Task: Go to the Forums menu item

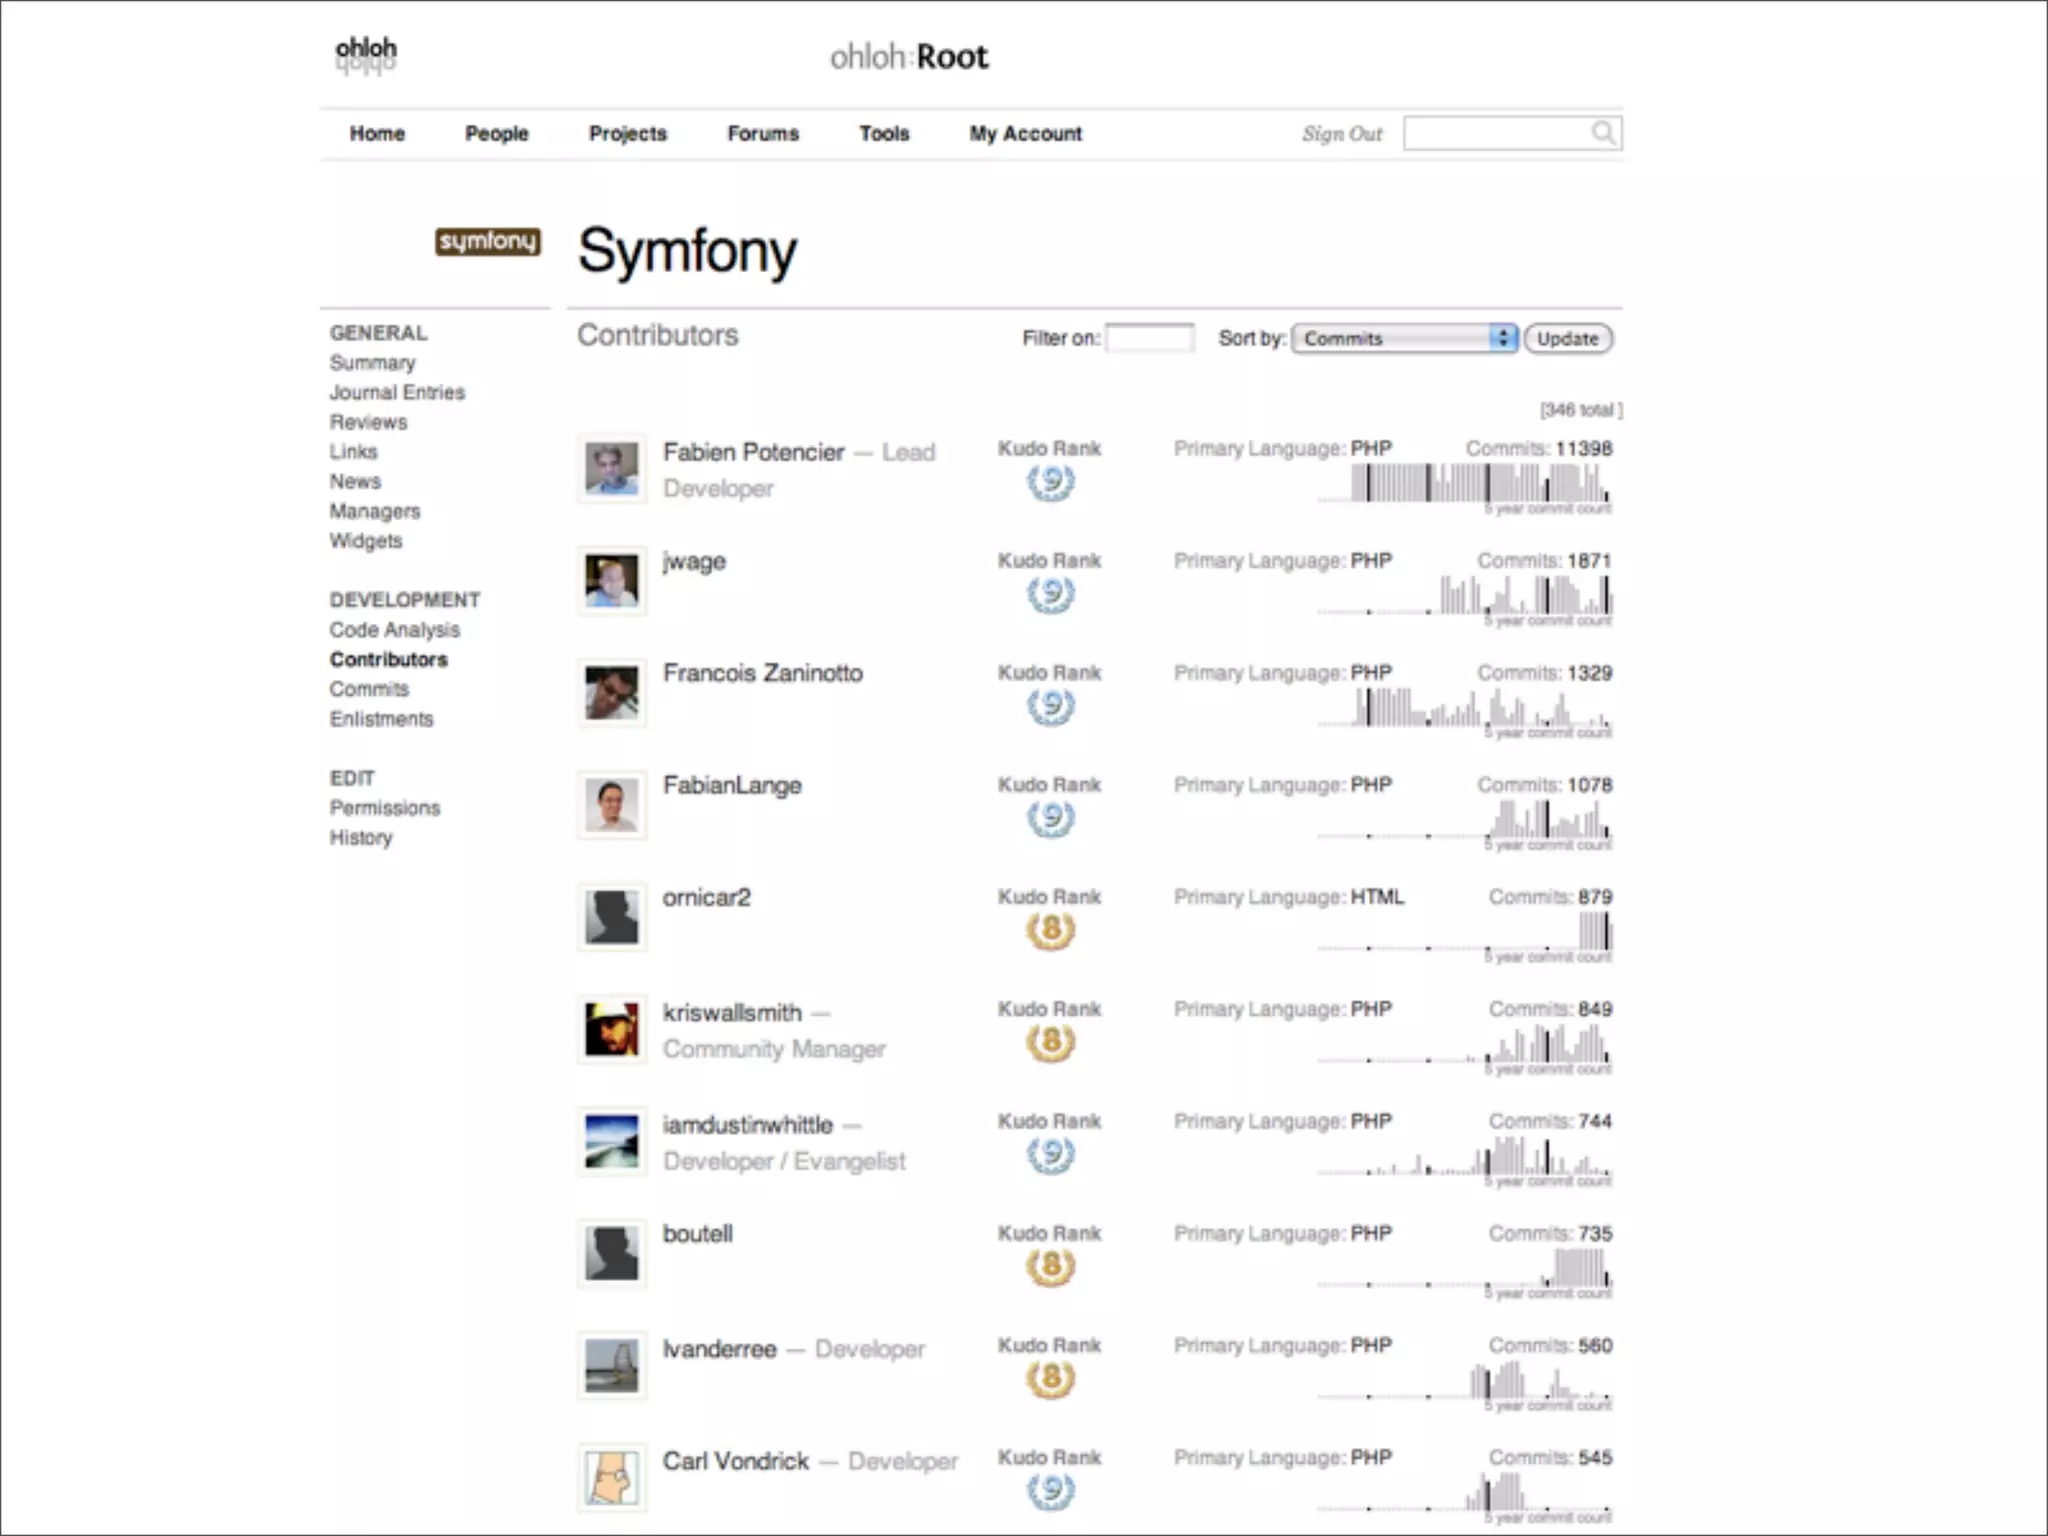Action: click(x=763, y=133)
